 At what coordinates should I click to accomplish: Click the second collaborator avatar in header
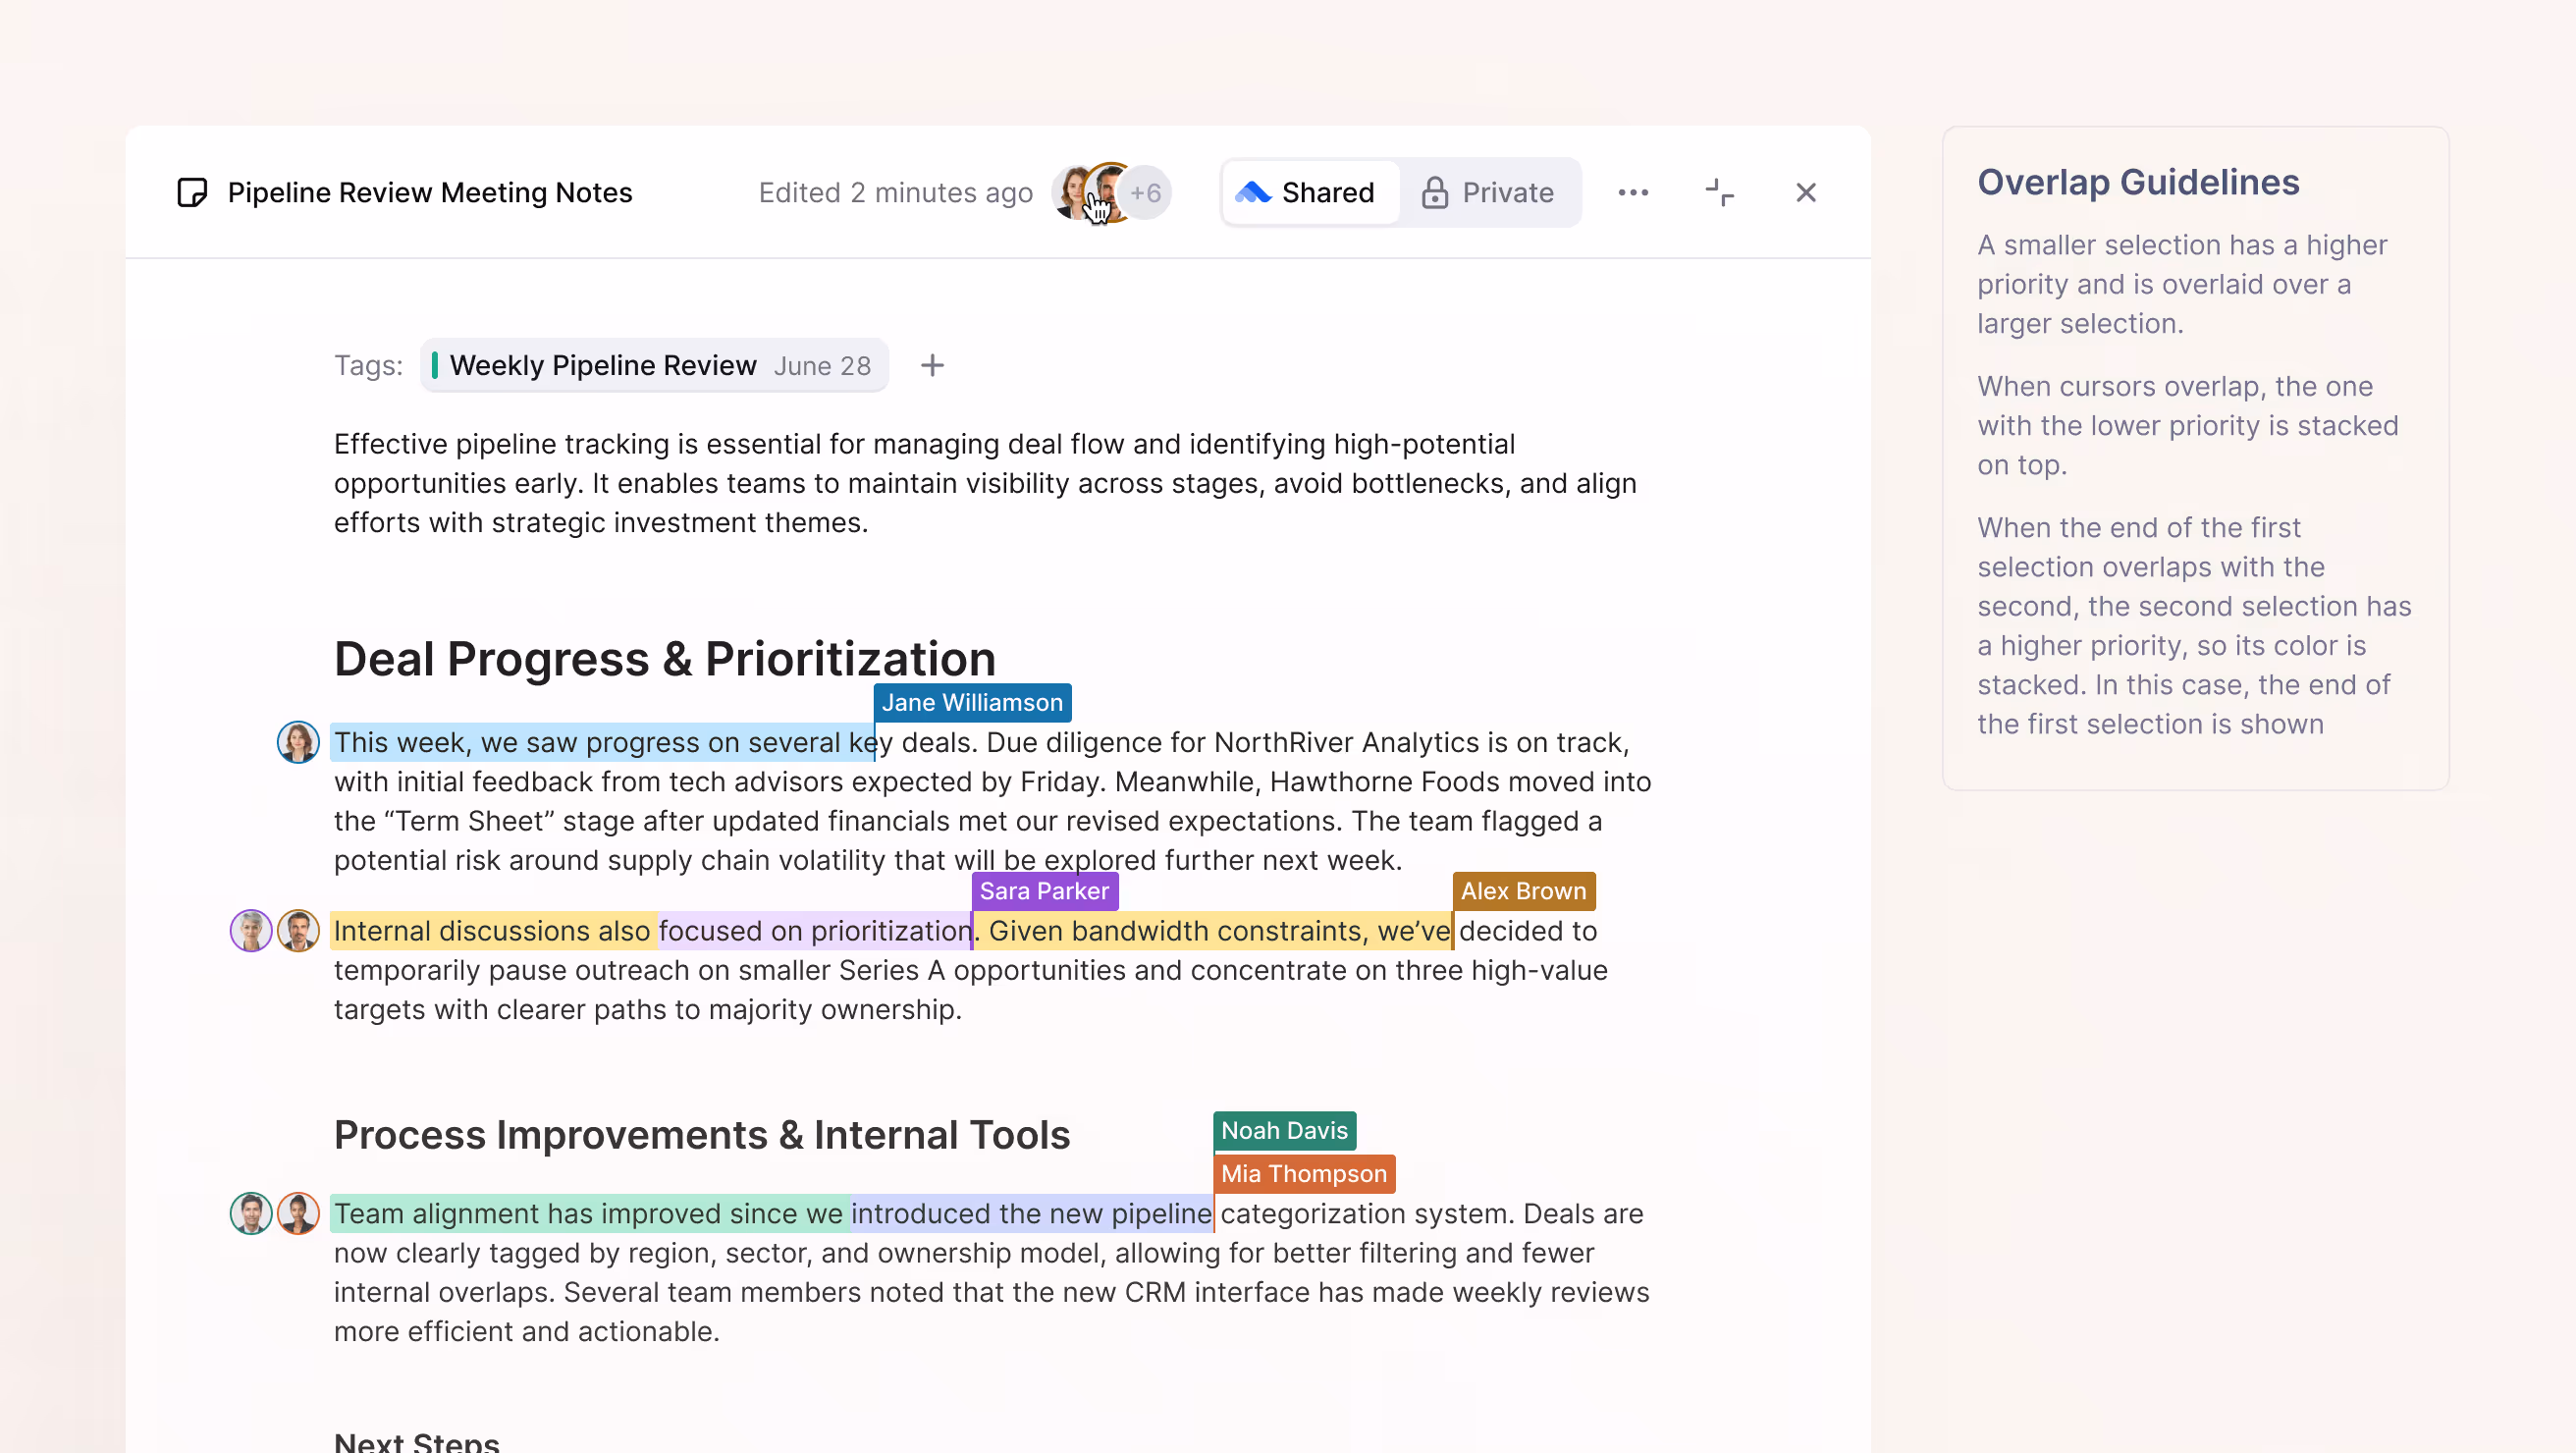pos(1108,192)
